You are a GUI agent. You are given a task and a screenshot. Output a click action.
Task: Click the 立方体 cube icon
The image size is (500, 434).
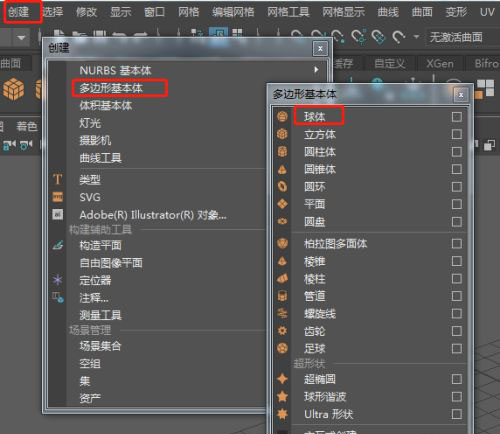282,134
